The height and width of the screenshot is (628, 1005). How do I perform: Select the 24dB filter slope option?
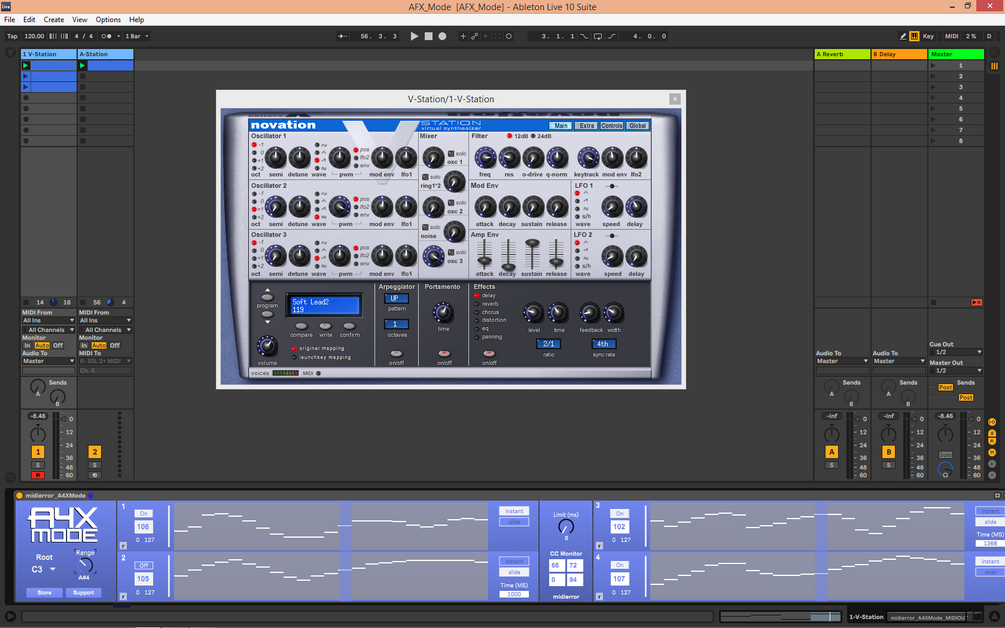click(x=533, y=136)
